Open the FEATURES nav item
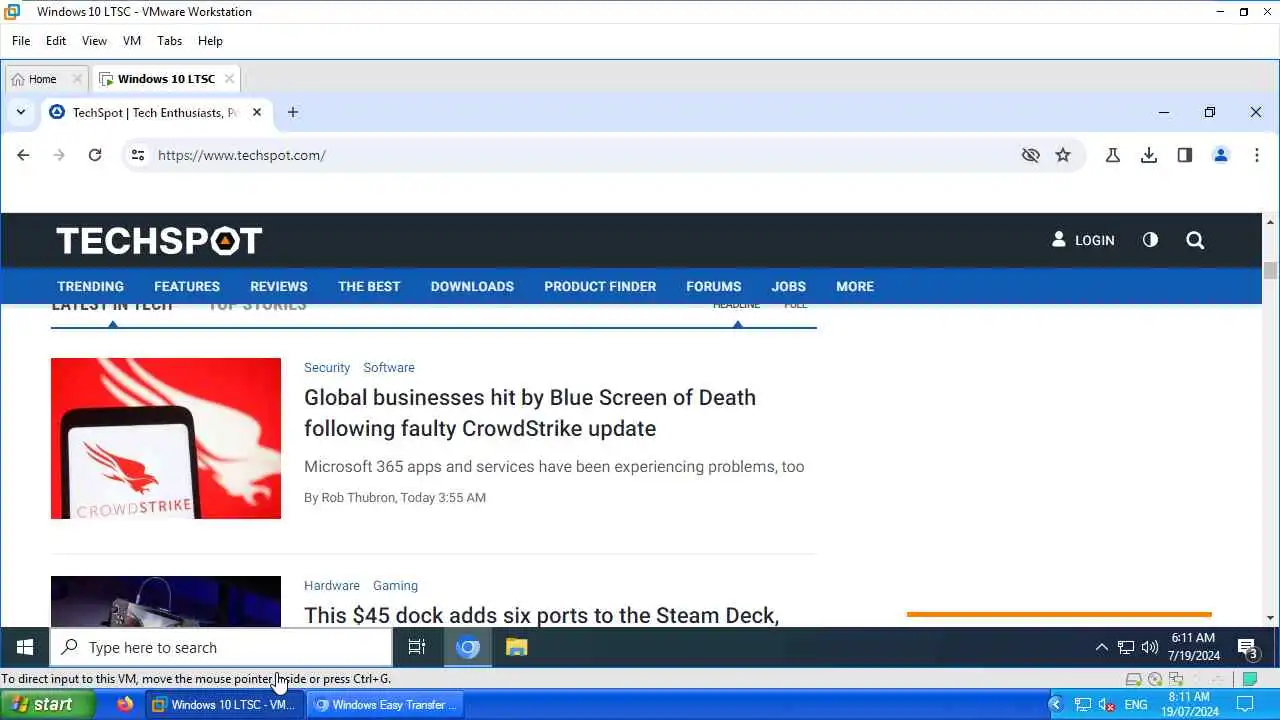The width and height of the screenshot is (1280, 720). point(187,286)
